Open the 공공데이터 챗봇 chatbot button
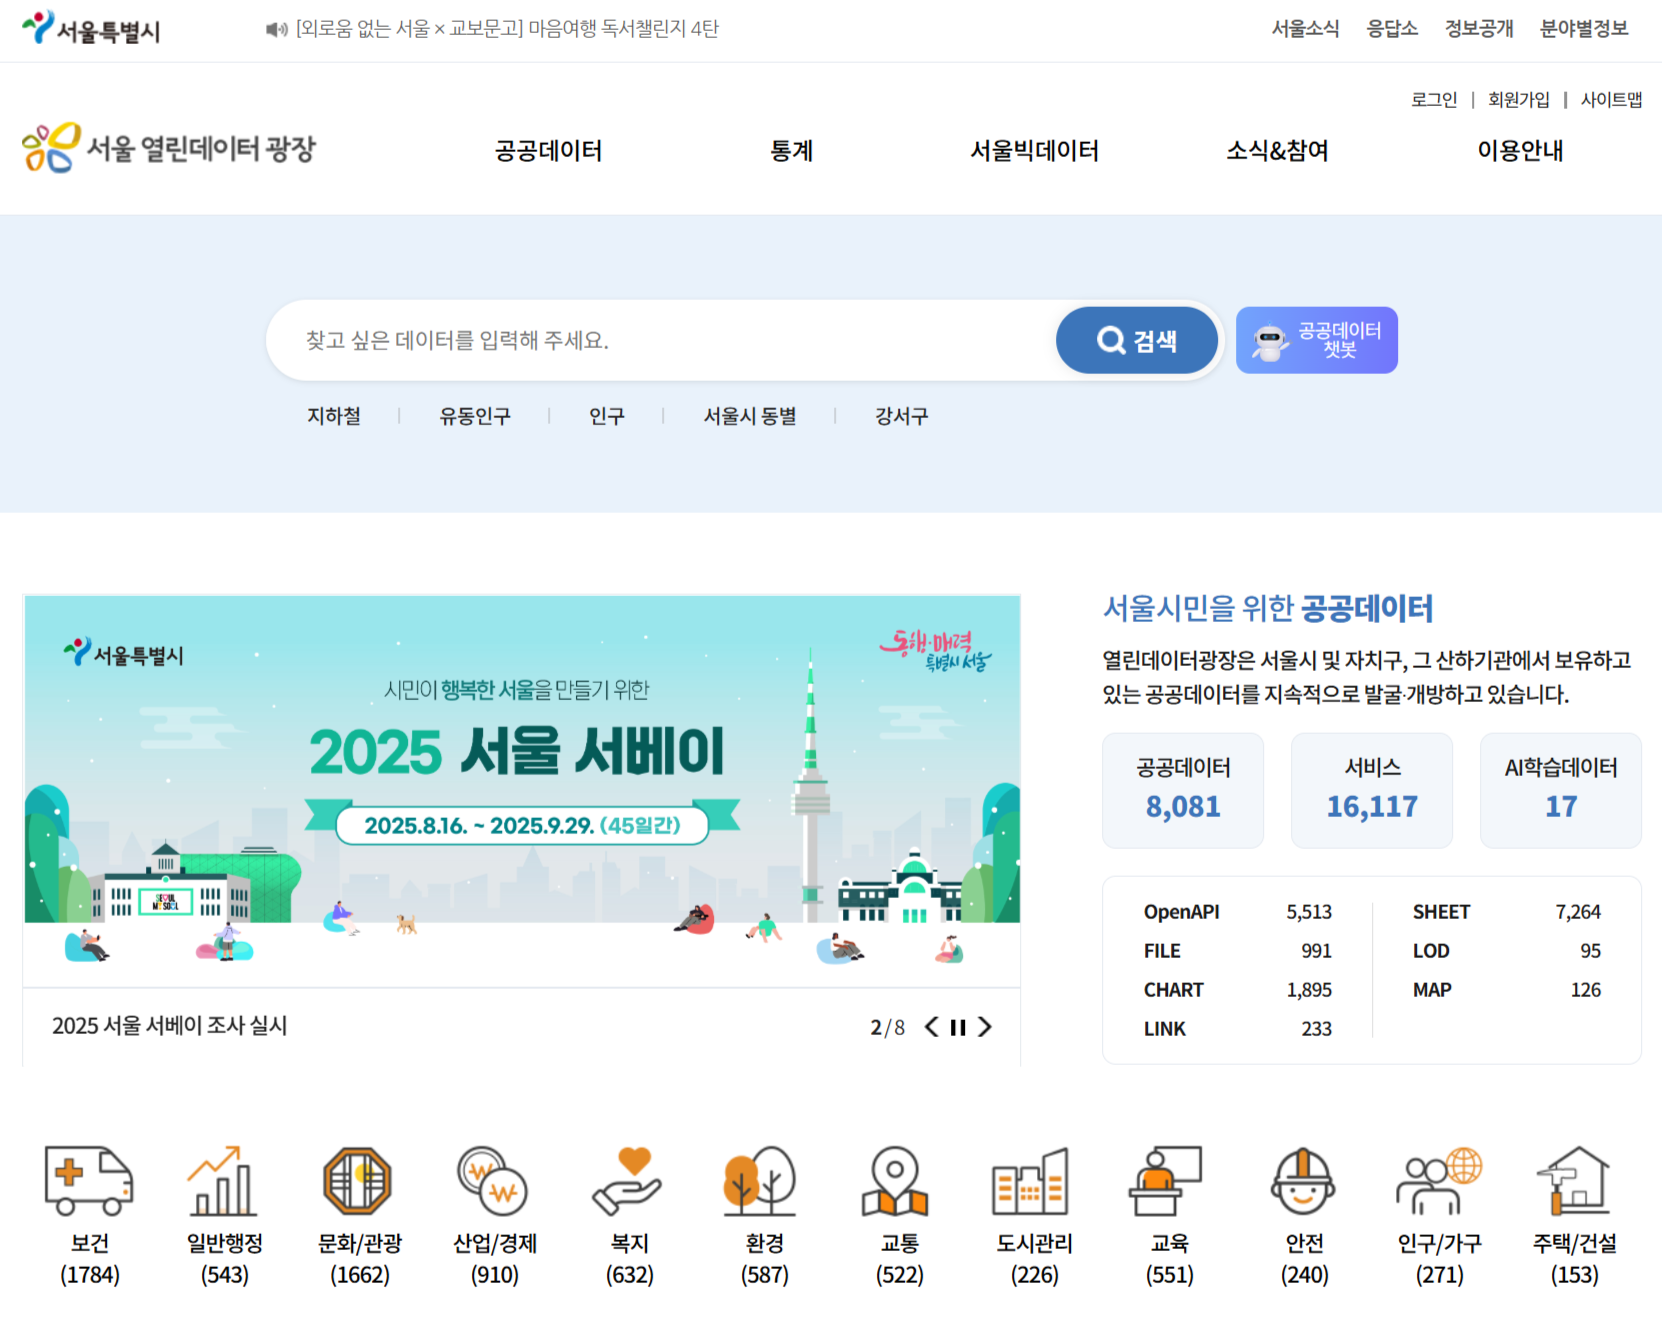The height and width of the screenshot is (1343, 1662). [x=1316, y=340]
